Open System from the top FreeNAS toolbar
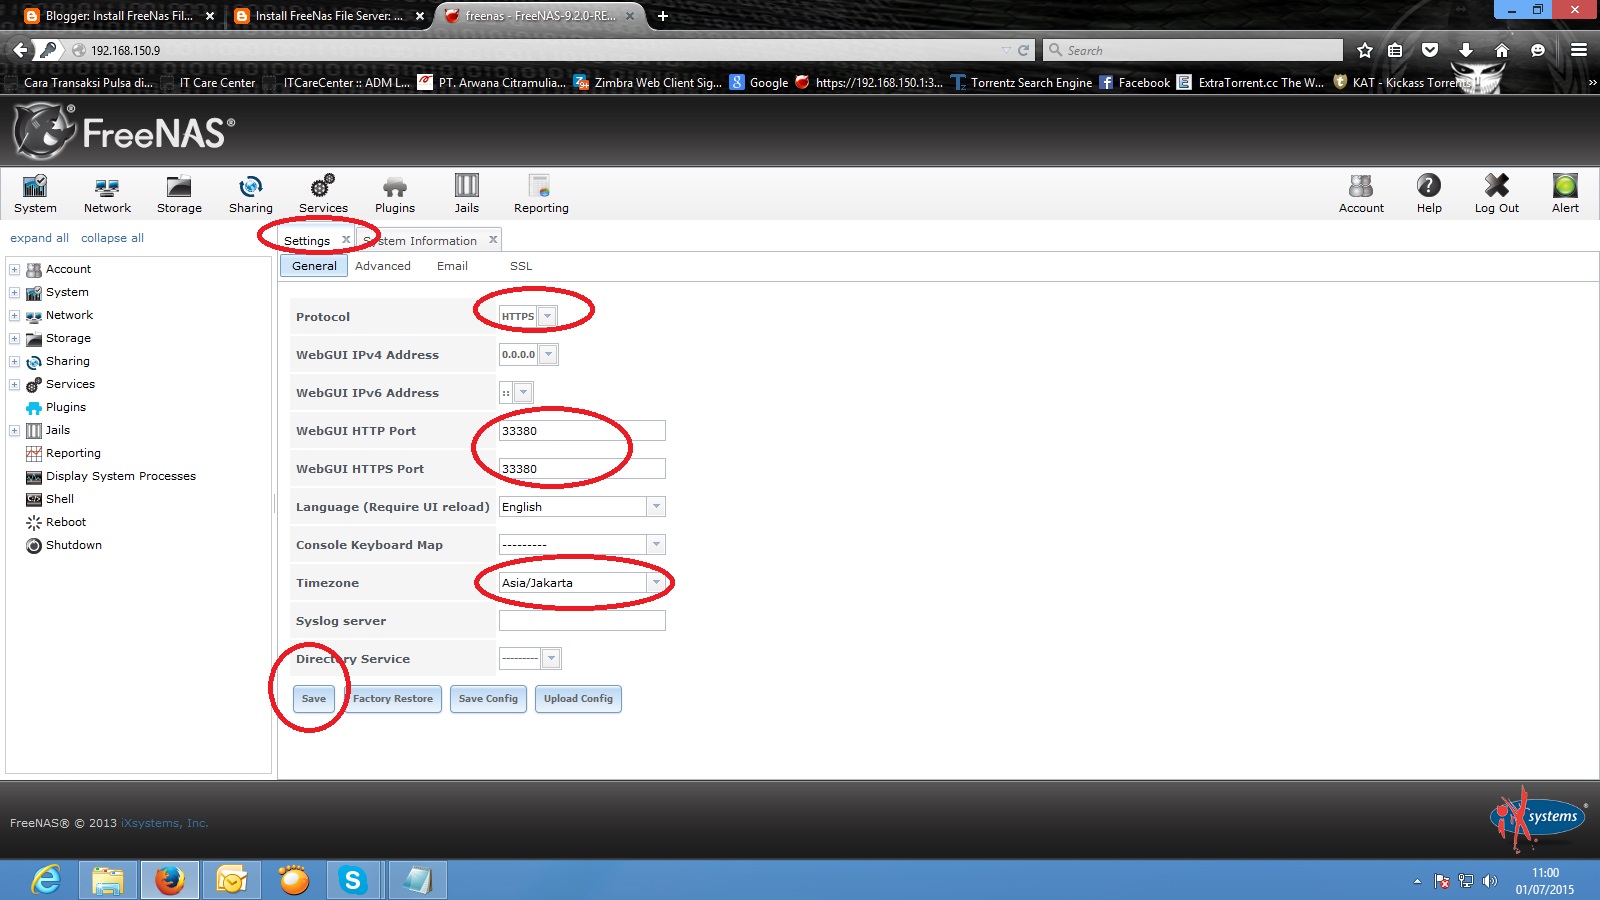 35,194
